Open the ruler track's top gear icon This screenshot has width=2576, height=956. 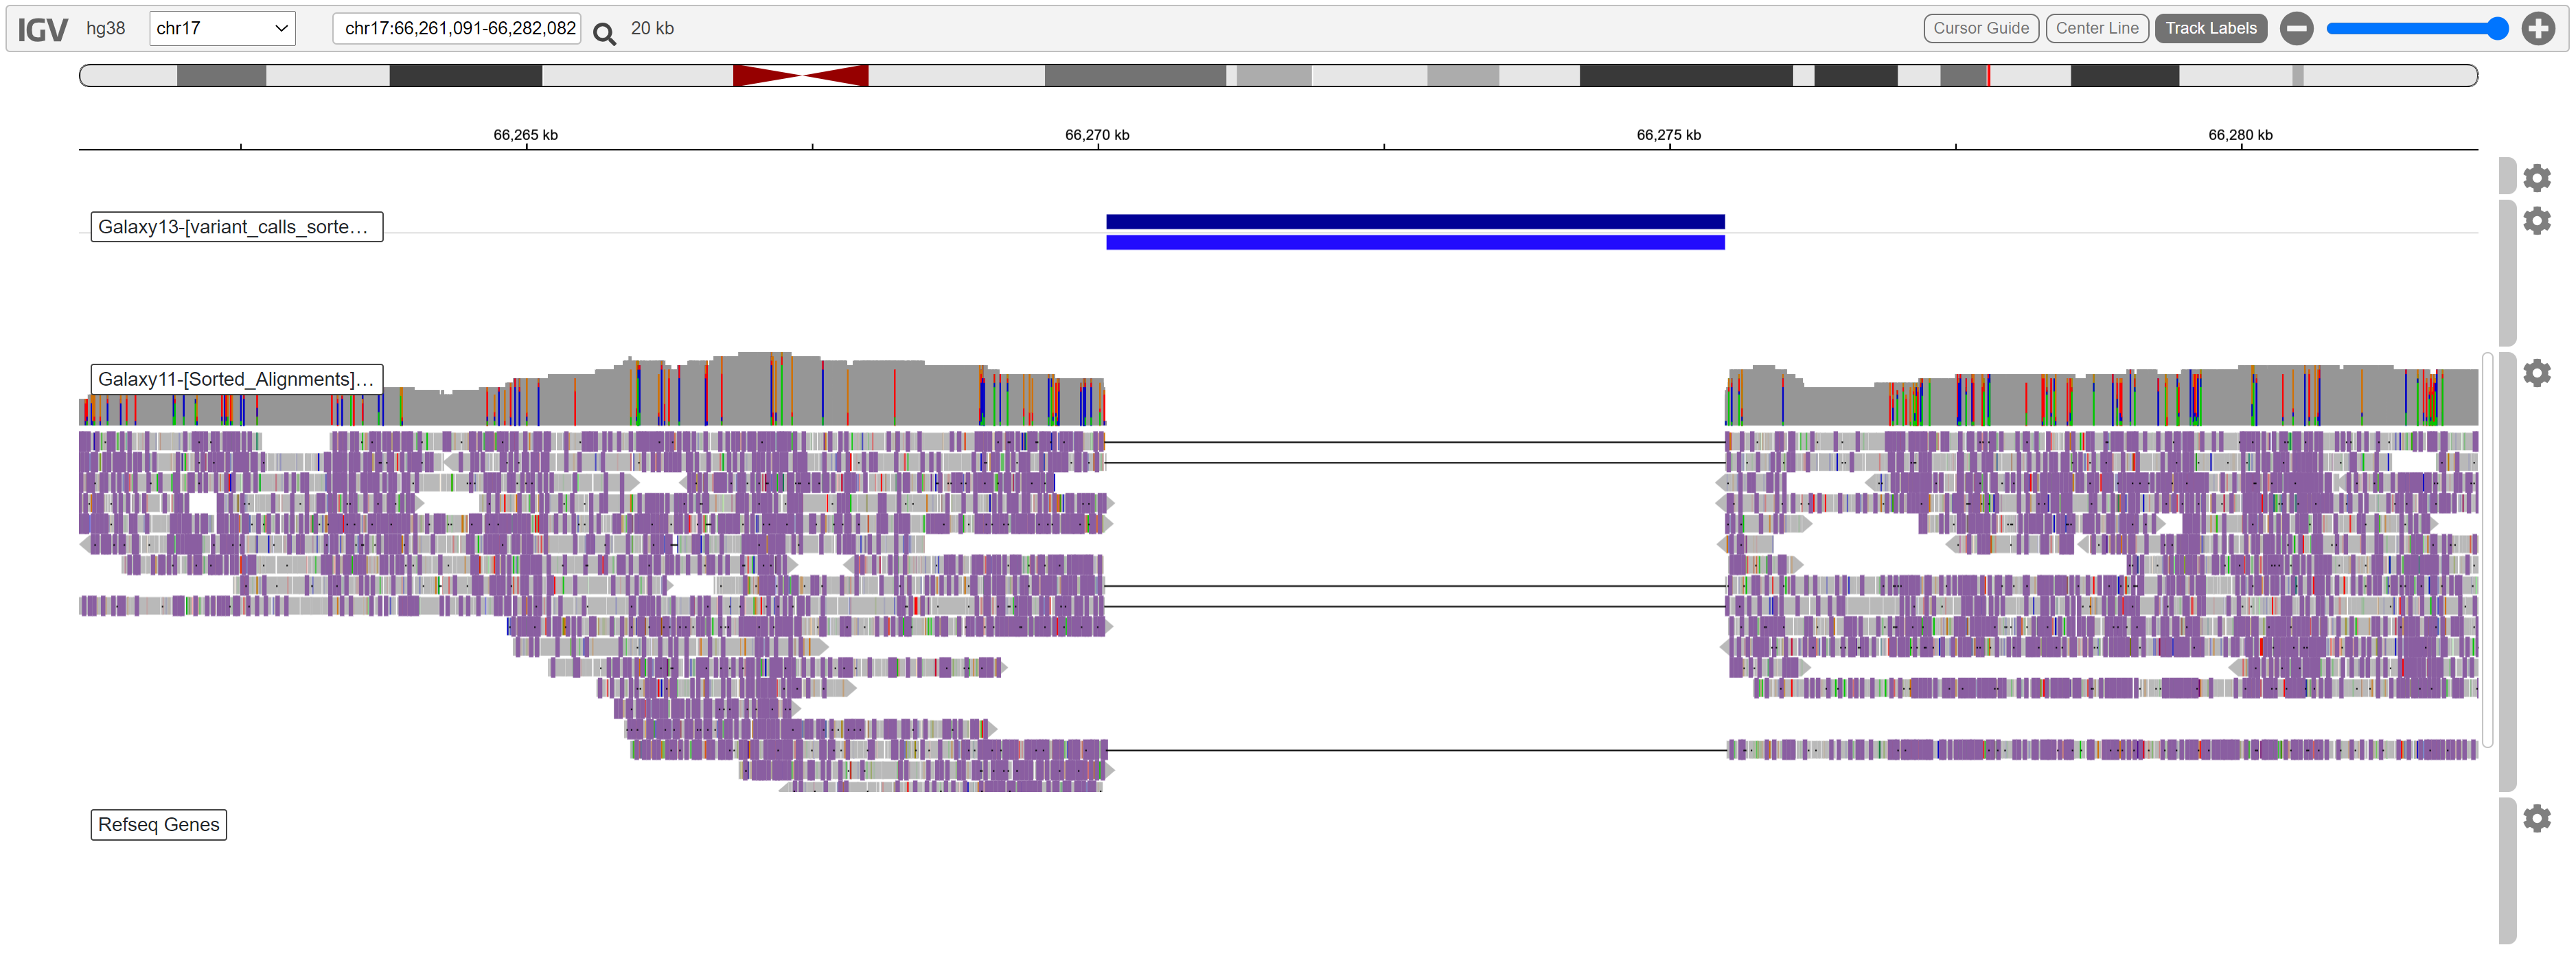coord(2536,178)
